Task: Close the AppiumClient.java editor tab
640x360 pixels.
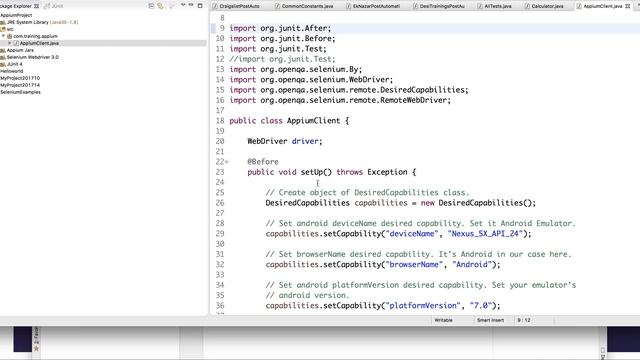Action: [628, 6]
